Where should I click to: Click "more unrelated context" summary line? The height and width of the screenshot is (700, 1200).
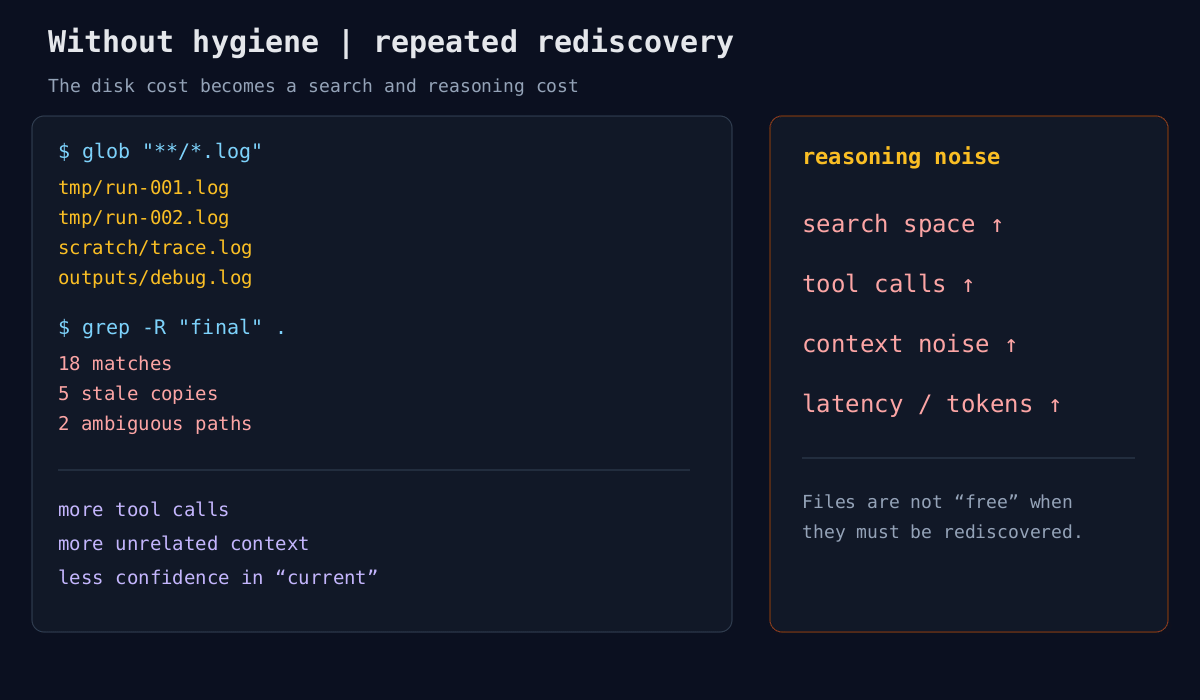click(x=183, y=544)
